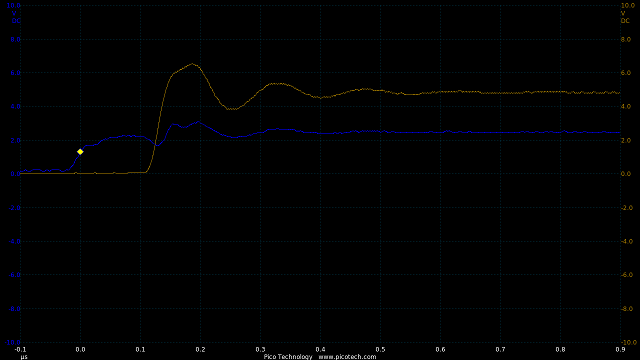This screenshot has width=640, height=360.
Task: Click the 0.5 time axis label
Action: point(380,349)
